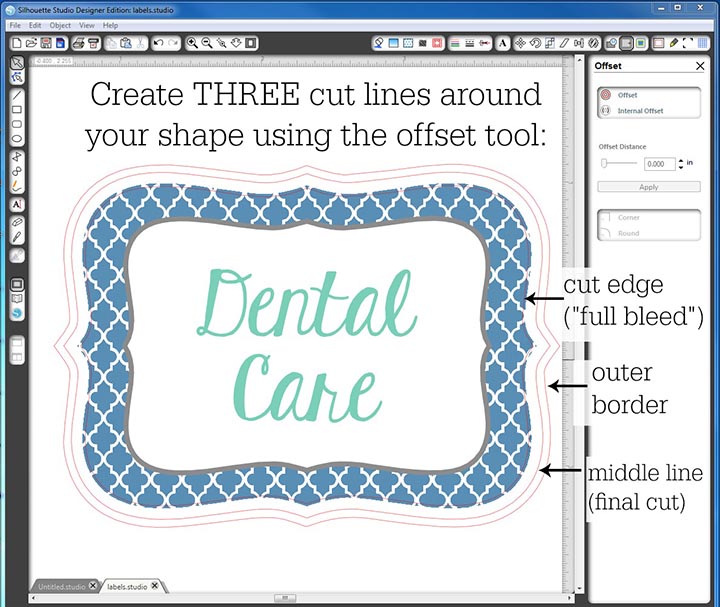720x607 pixels.
Task: Click the horizontal scrollbar thumb
Action: coord(285,598)
